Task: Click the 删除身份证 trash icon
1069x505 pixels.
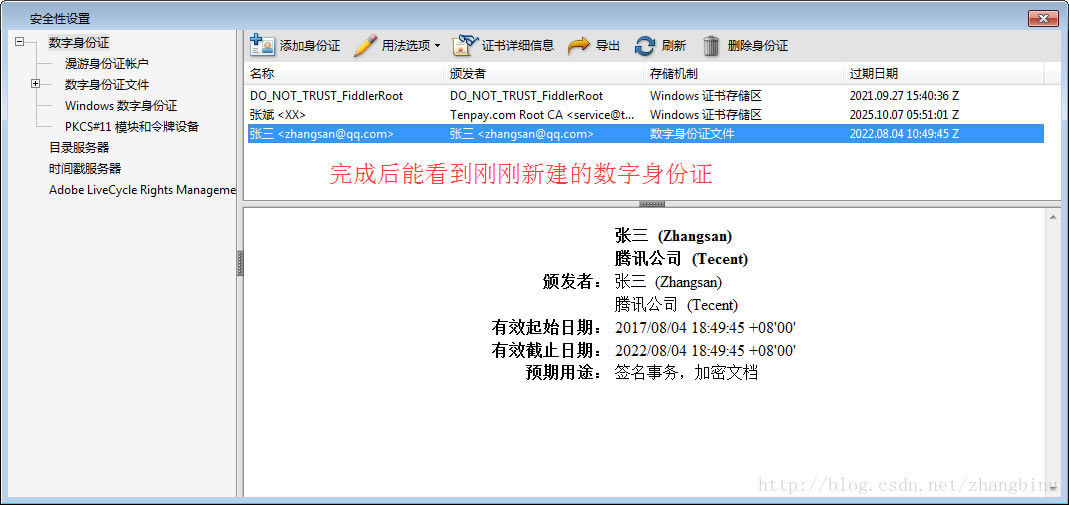Action: coord(711,46)
